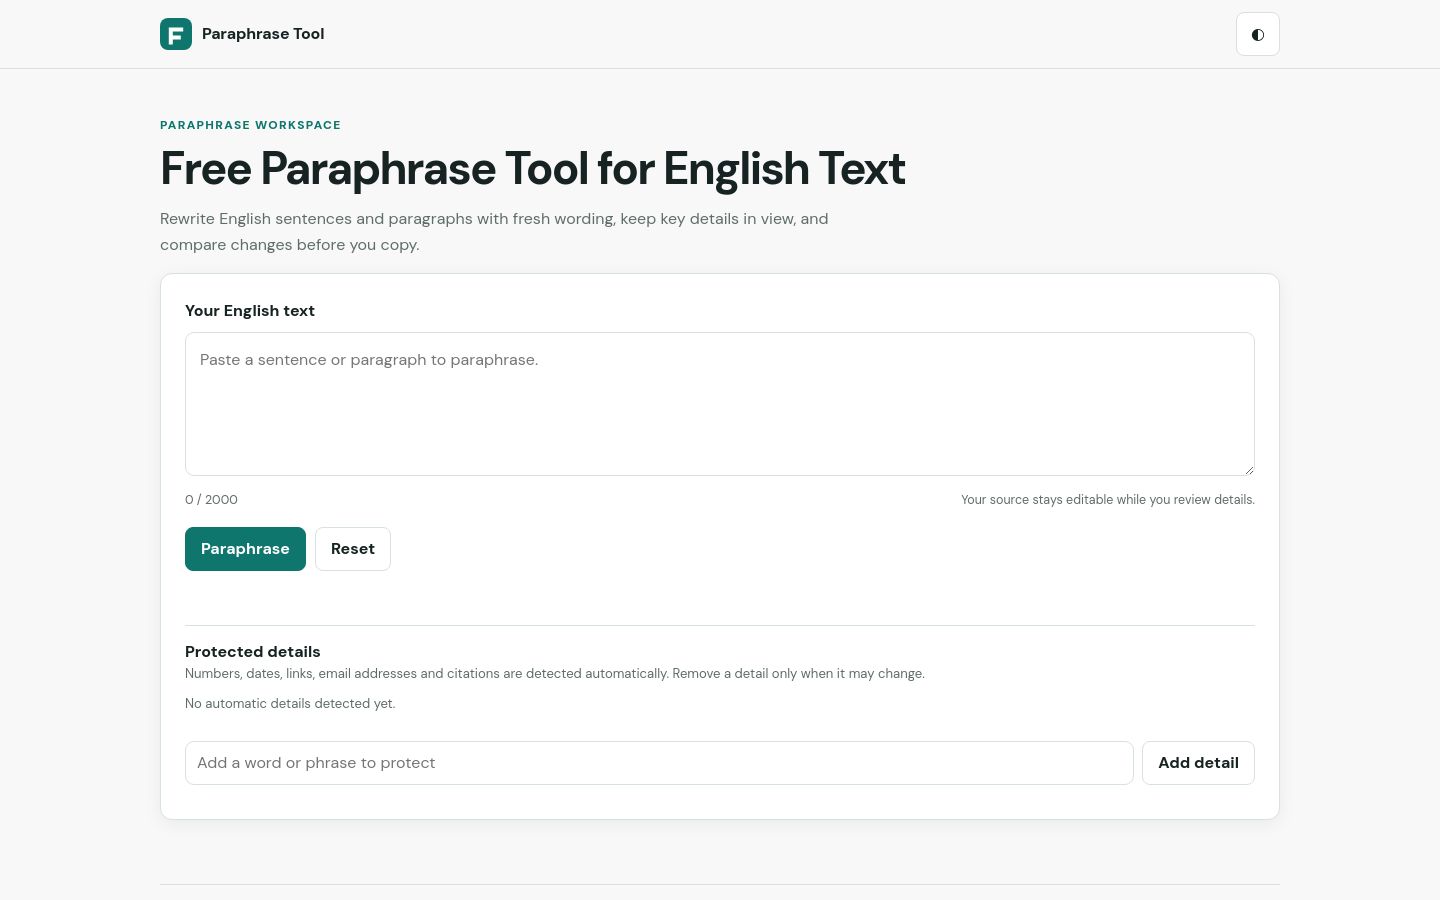The width and height of the screenshot is (1440, 900).
Task: Focus the protect word or phrase field
Action: point(659,763)
